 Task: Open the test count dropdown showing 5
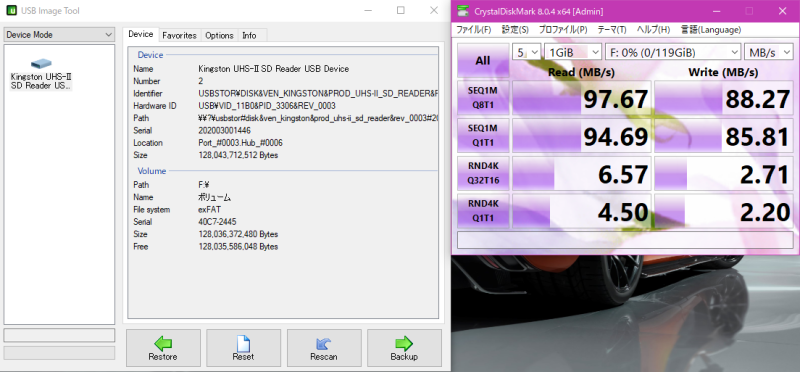click(x=527, y=52)
